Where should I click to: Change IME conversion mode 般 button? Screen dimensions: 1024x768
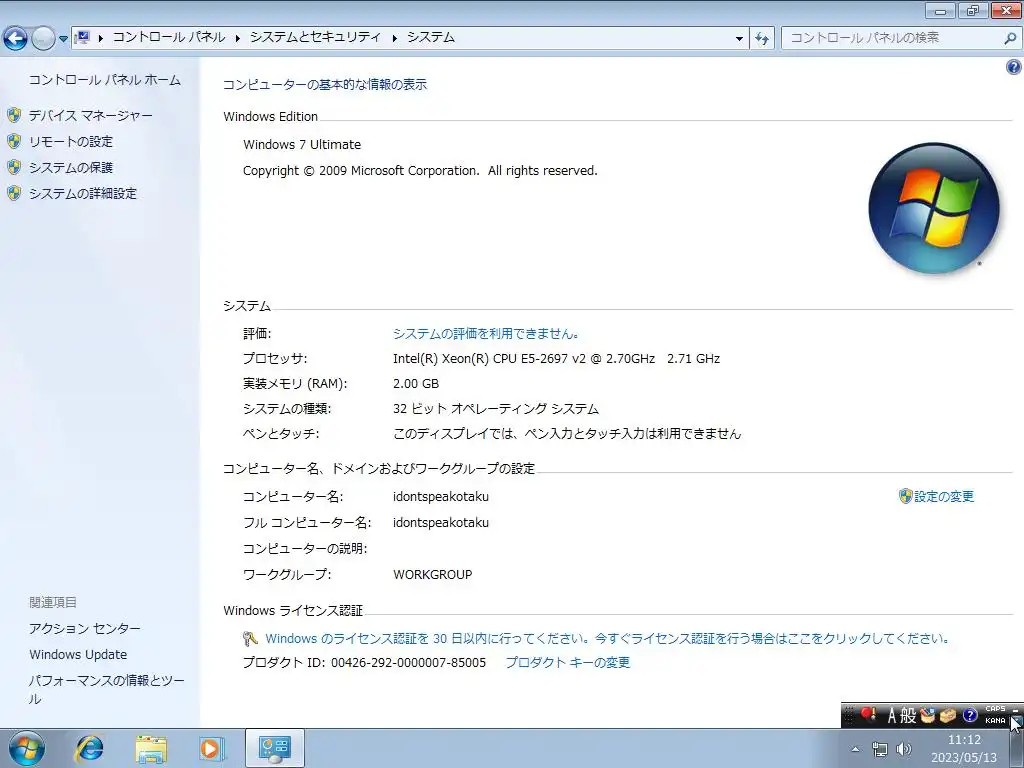tap(908, 716)
